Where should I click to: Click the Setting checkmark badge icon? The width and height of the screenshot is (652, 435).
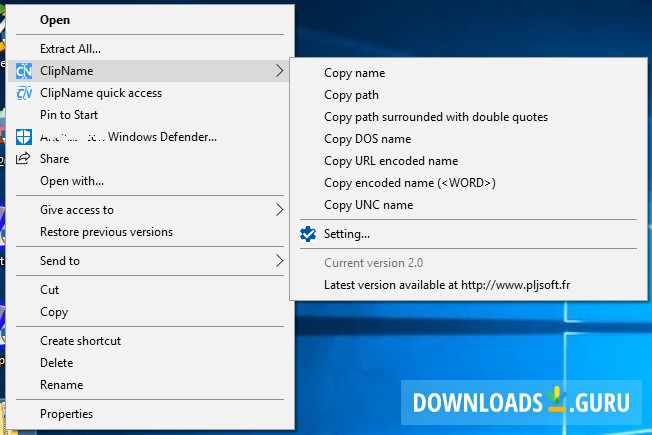point(308,234)
